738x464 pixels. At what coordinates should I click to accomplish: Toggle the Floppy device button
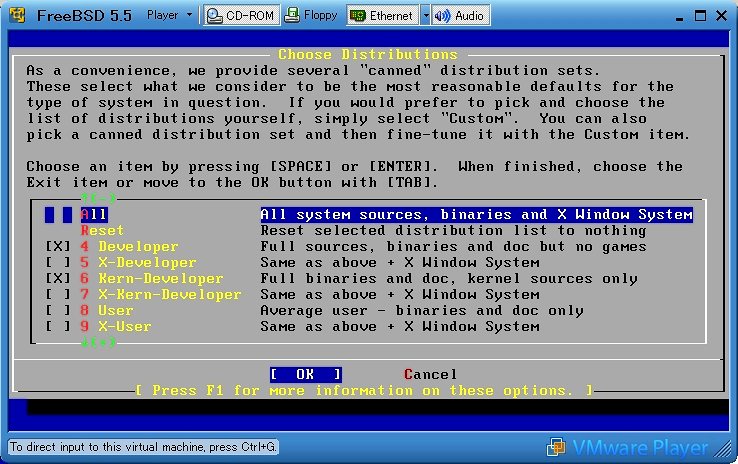(x=312, y=15)
